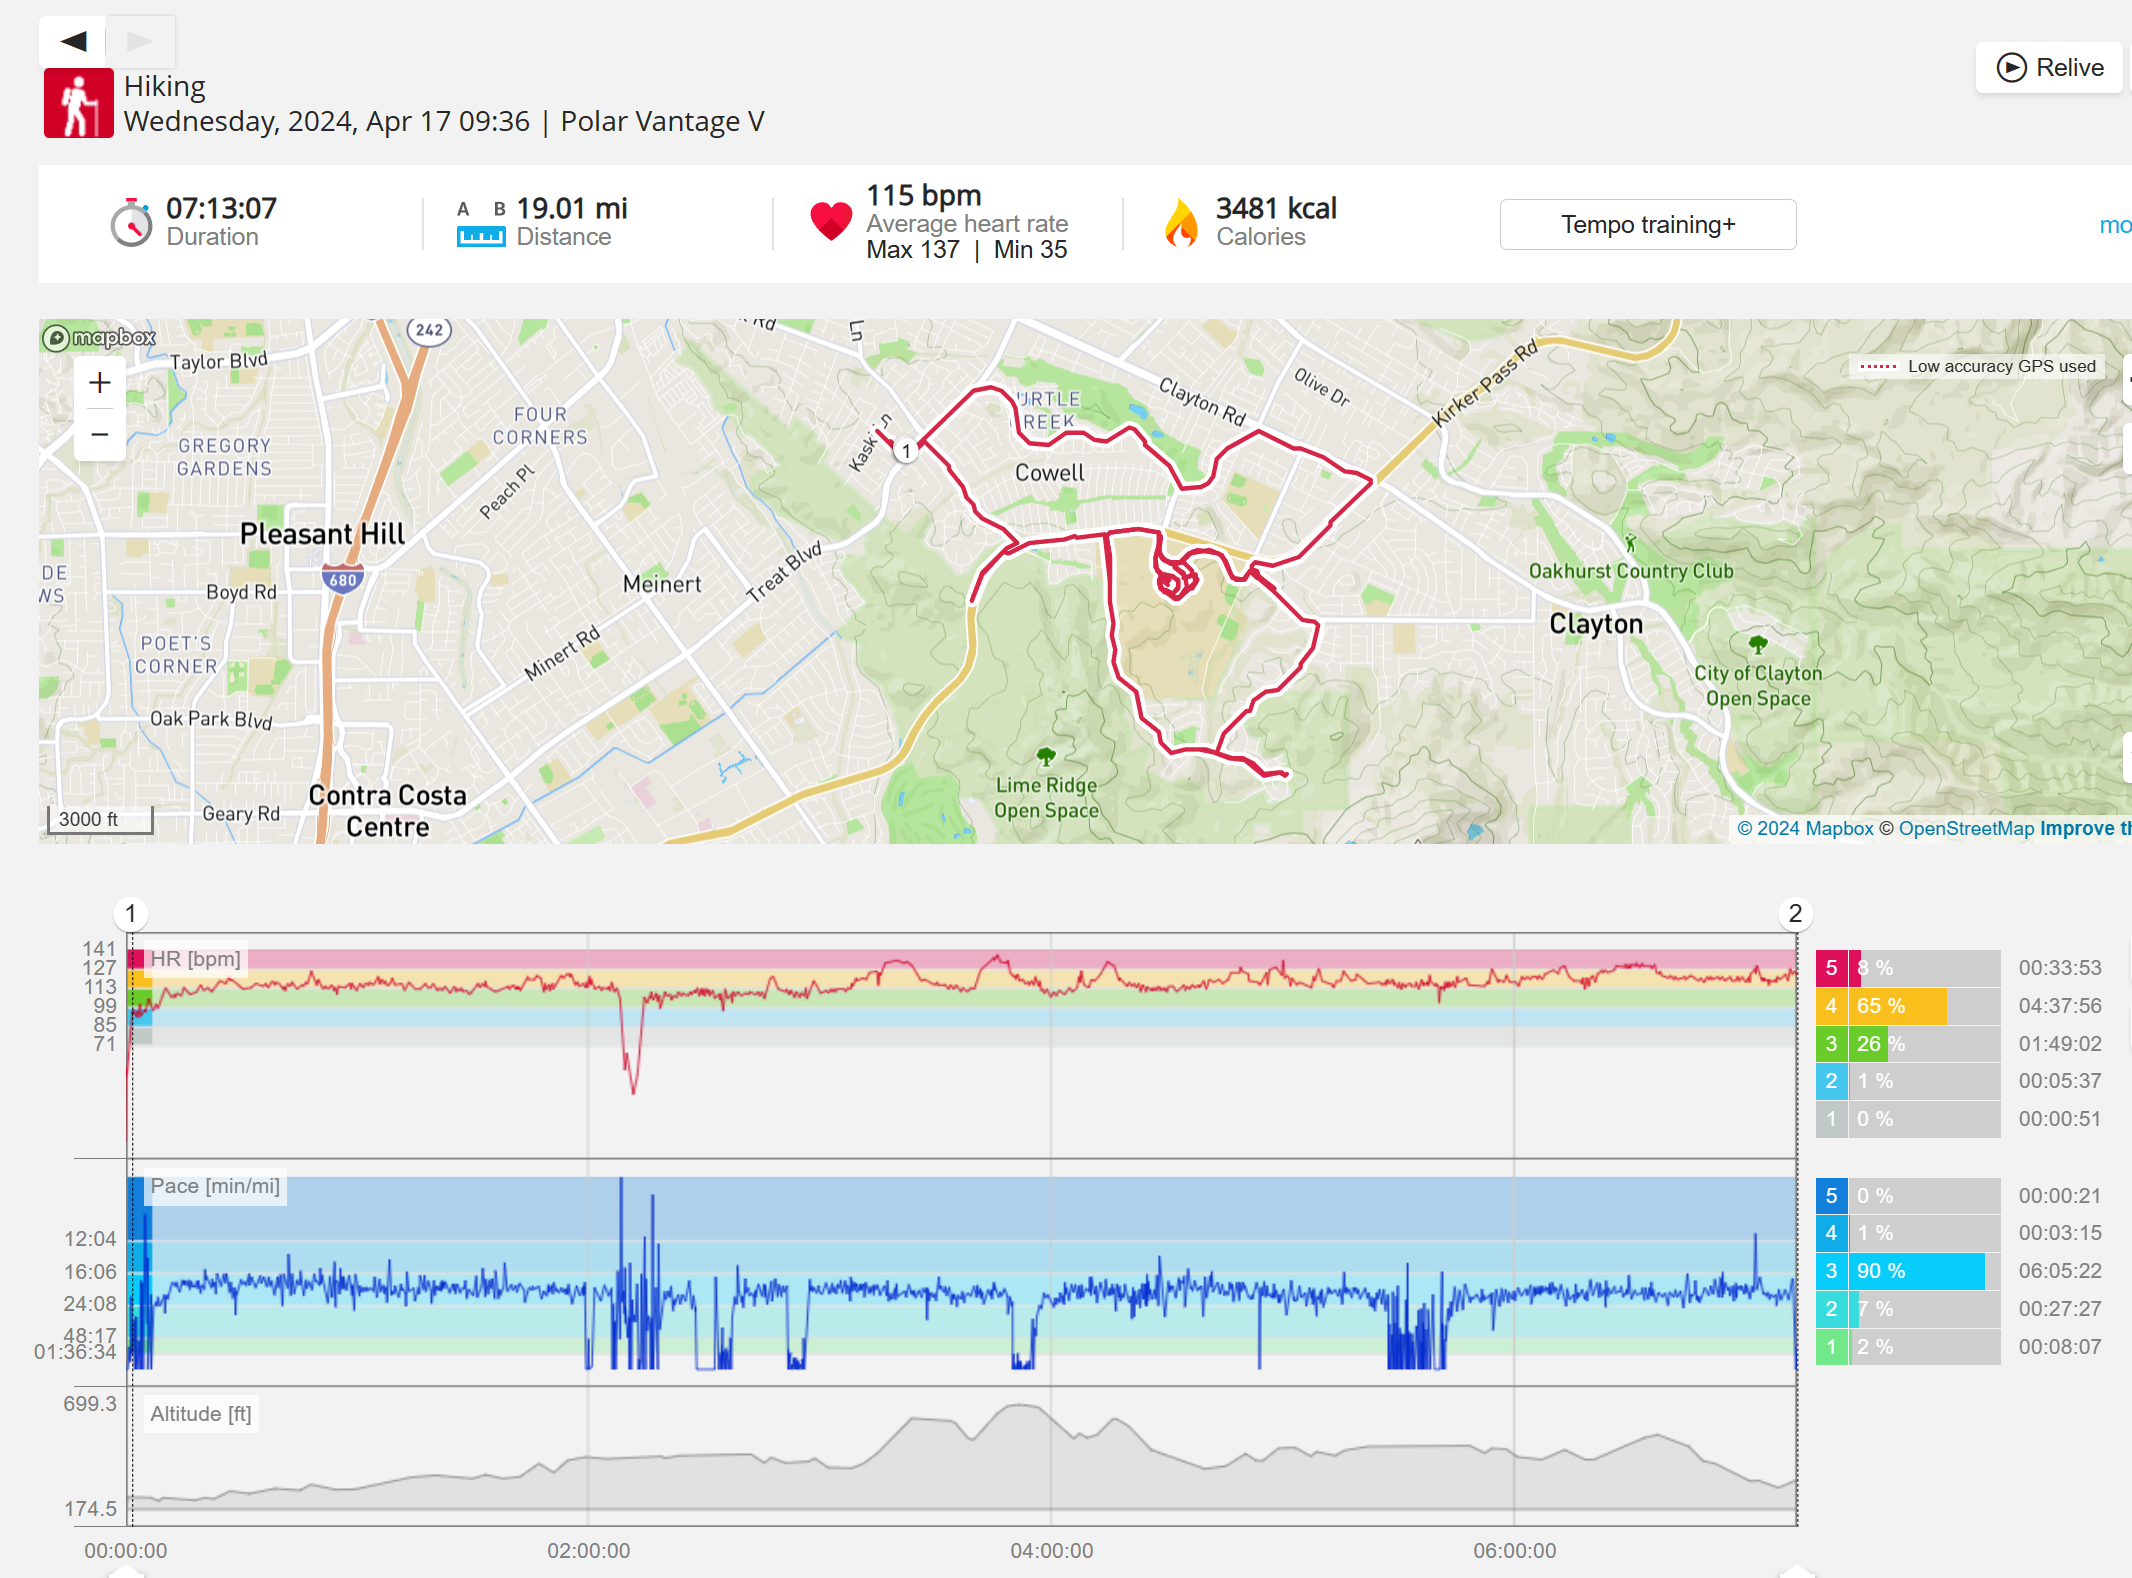The height and width of the screenshot is (1578, 2132).
Task: Select heart rate zone 5 row
Action: click(x=1908, y=968)
